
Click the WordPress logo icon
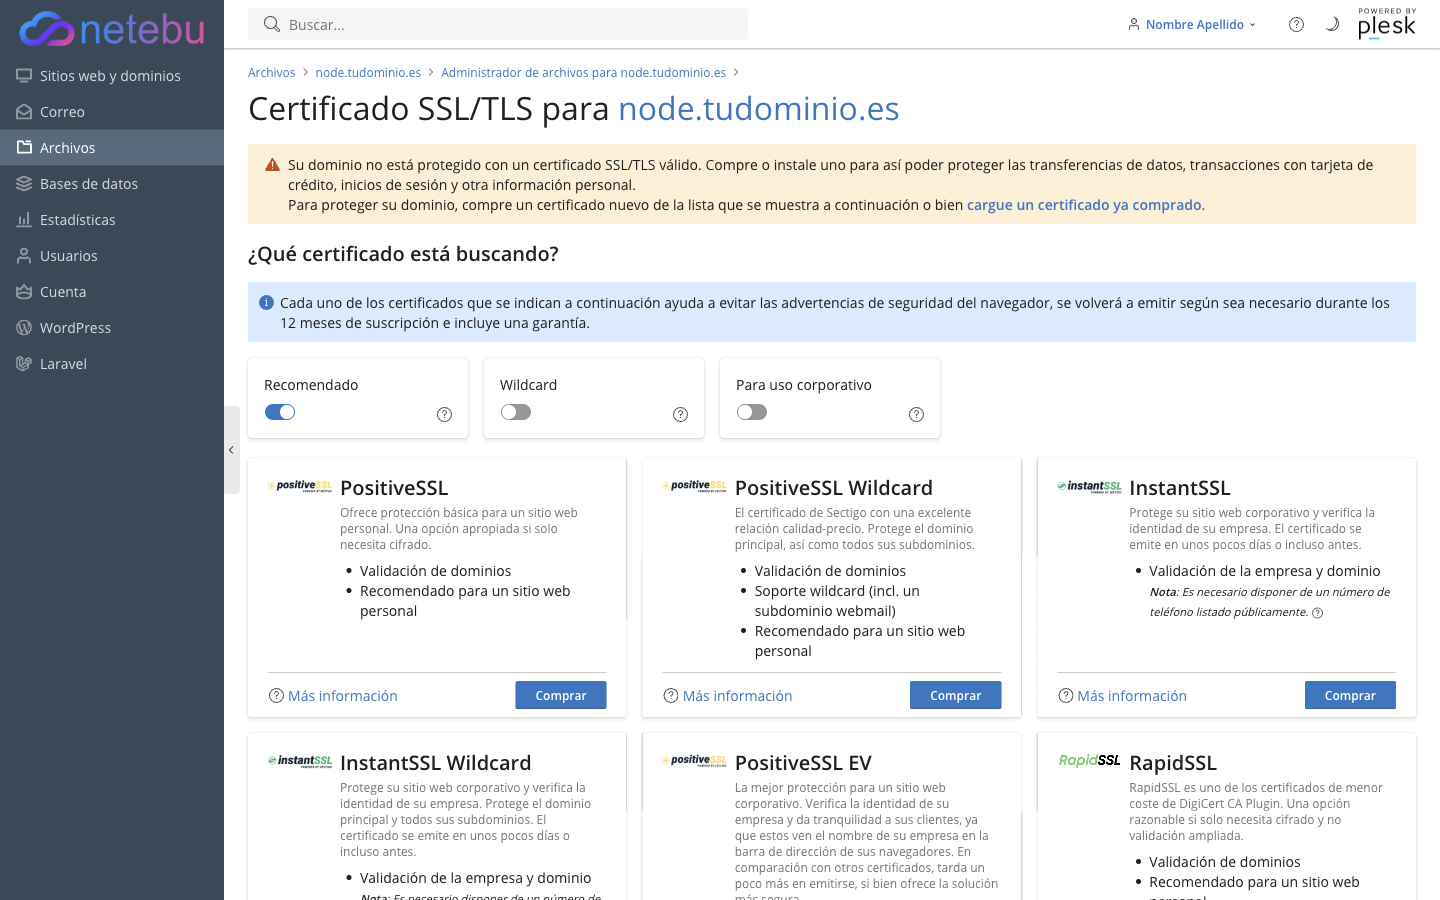coord(24,327)
